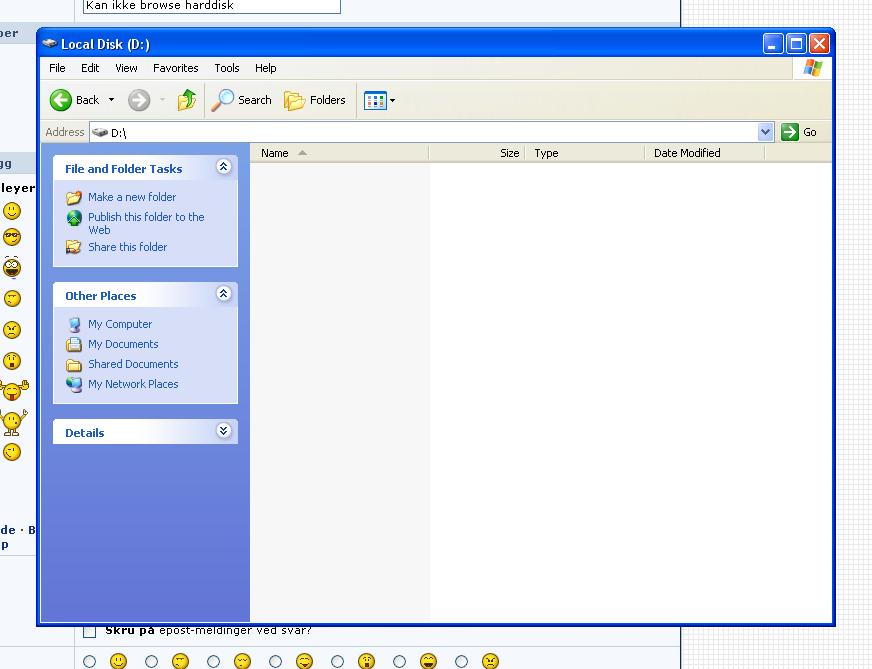Image resolution: width=872 pixels, height=669 pixels.
Task: Select radio button for closed-eyes sleepy icon
Action: pyautogui.click(x=214, y=661)
